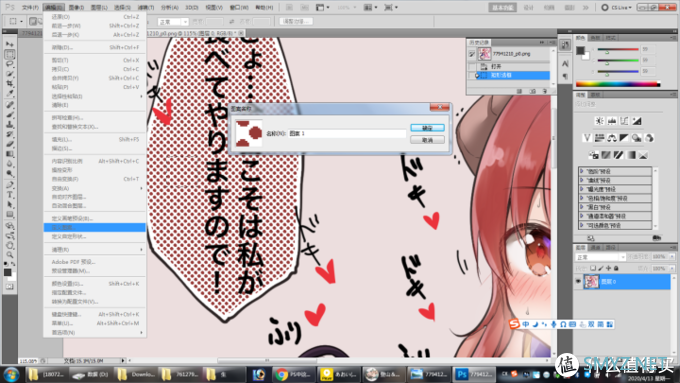Screen dimensions: 680x383
Task: Toggle Quick Mask mode
Action: click(10, 287)
